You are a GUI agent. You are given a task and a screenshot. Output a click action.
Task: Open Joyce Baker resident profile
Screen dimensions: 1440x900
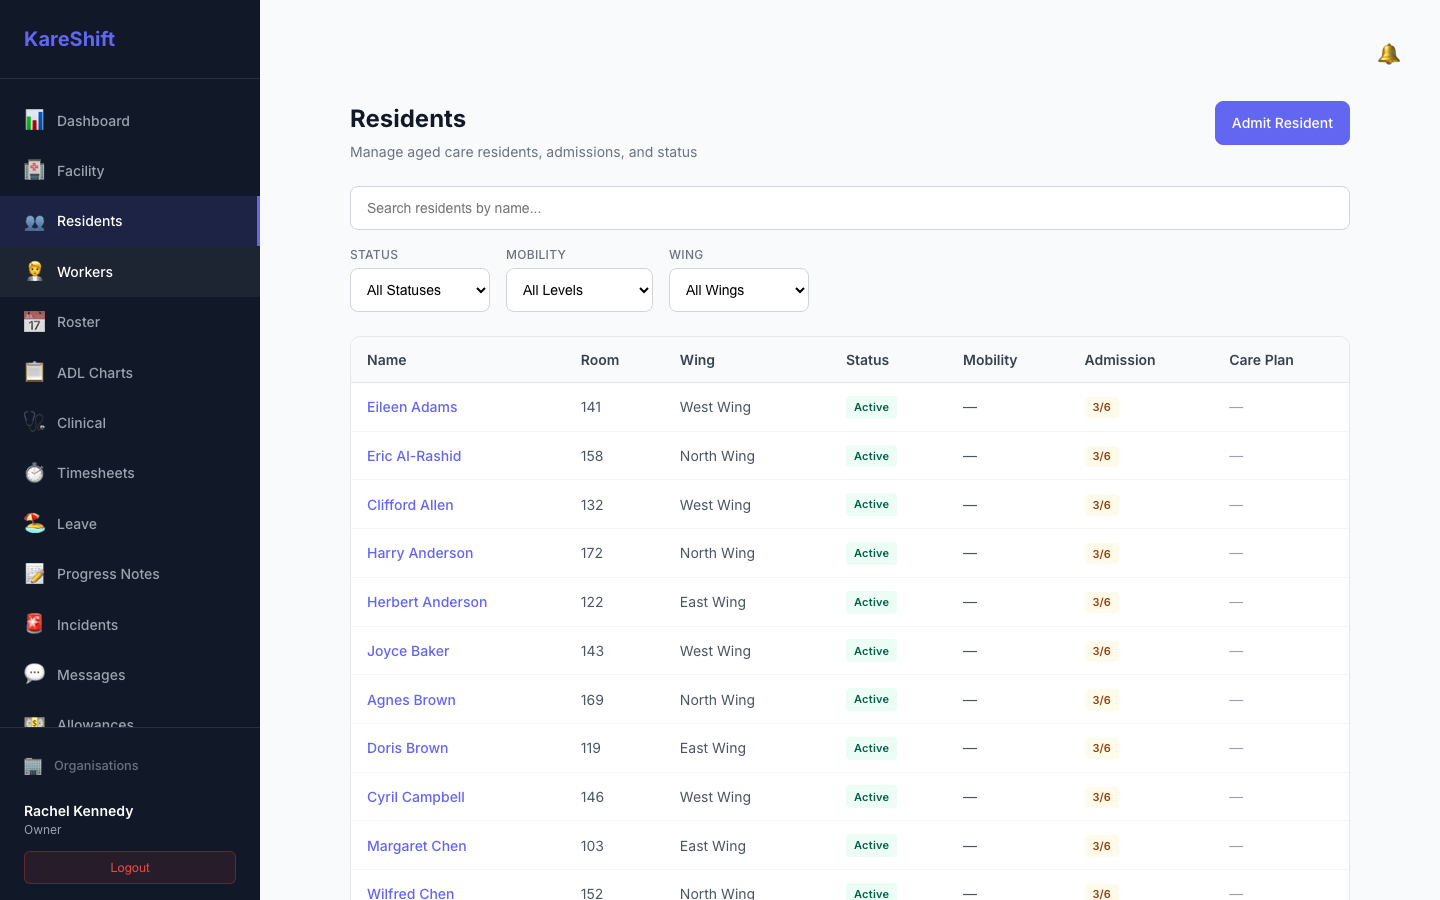pyautogui.click(x=408, y=651)
